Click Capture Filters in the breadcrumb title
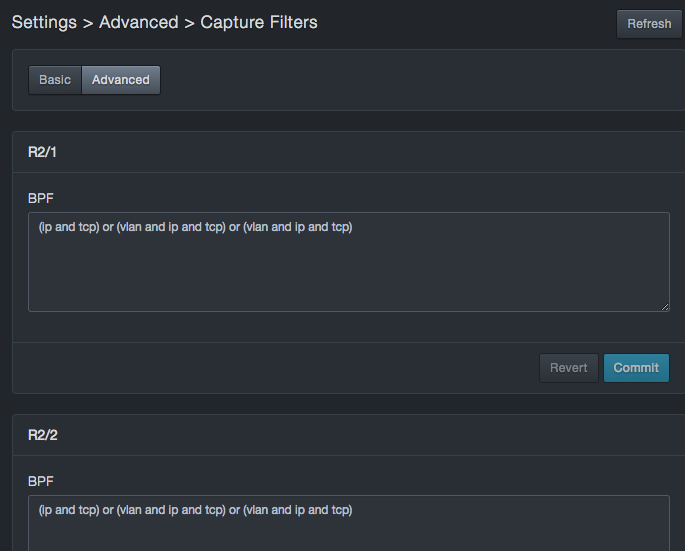The width and height of the screenshot is (685, 551). [259, 22]
